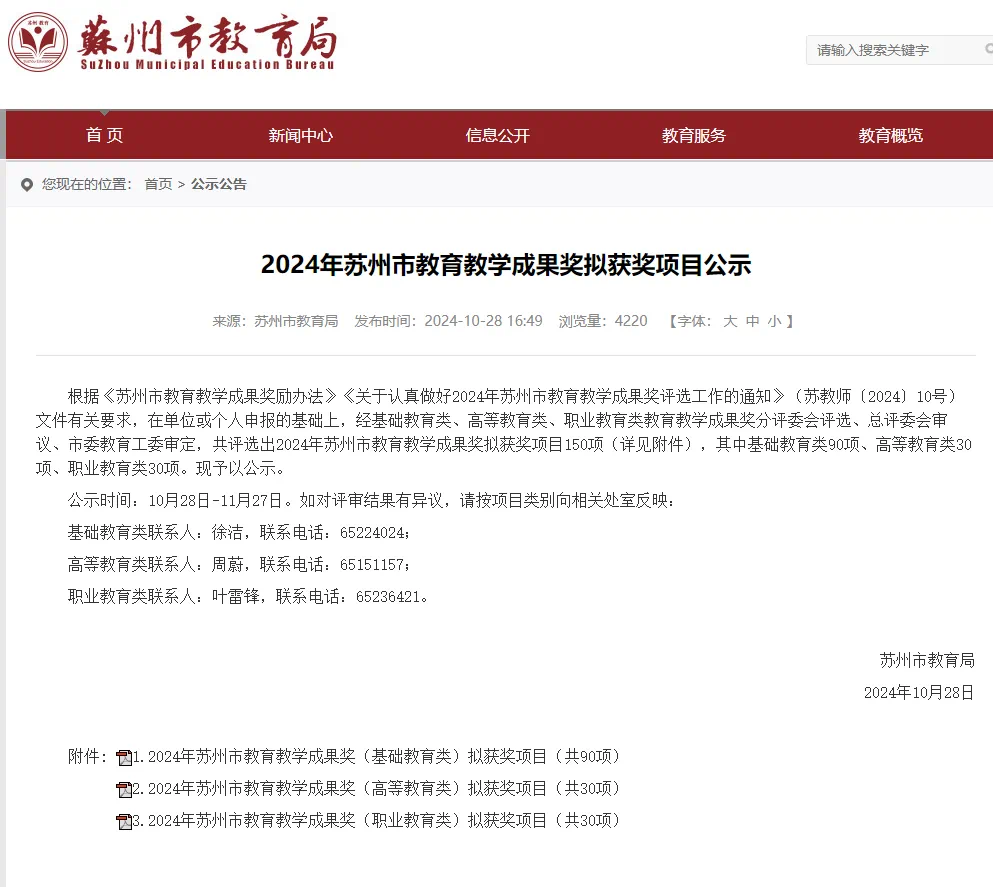Click the 首页 breadcrumb link
Screen dimensions: 993x887
158,184
